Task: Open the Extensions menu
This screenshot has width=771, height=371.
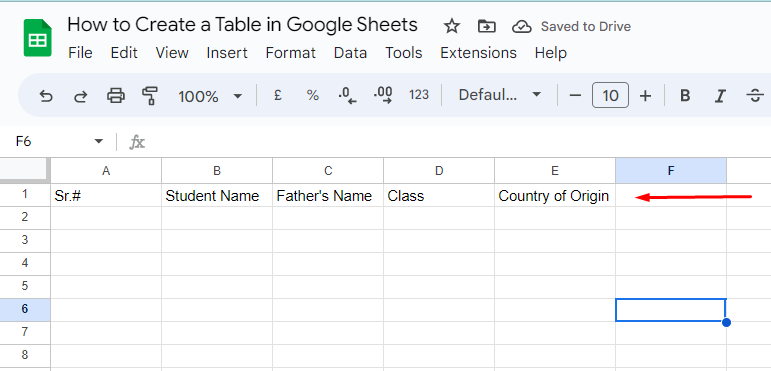Action: (x=478, y=53)
